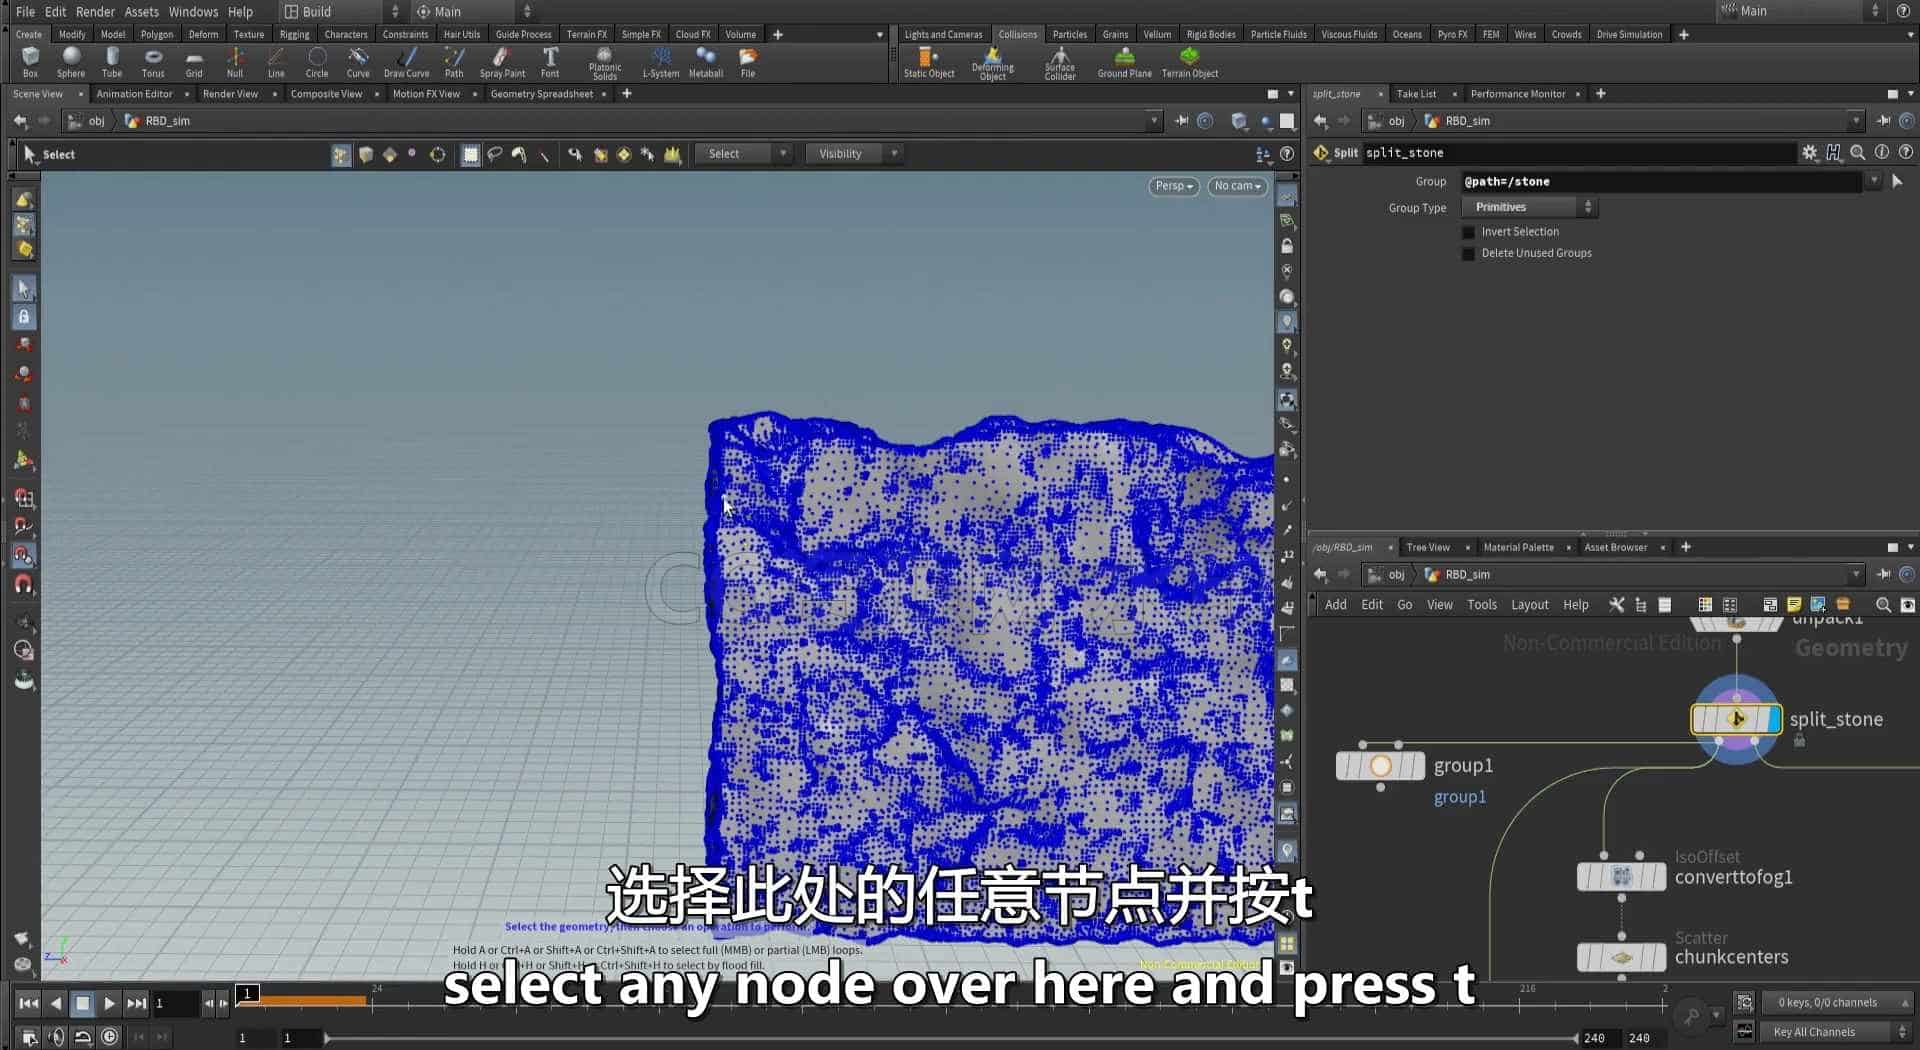This screenshot has width=1920, height=1050.
Task: Toggle Delete Unused Groups checkbox
Action: (x=1468, y=254)
